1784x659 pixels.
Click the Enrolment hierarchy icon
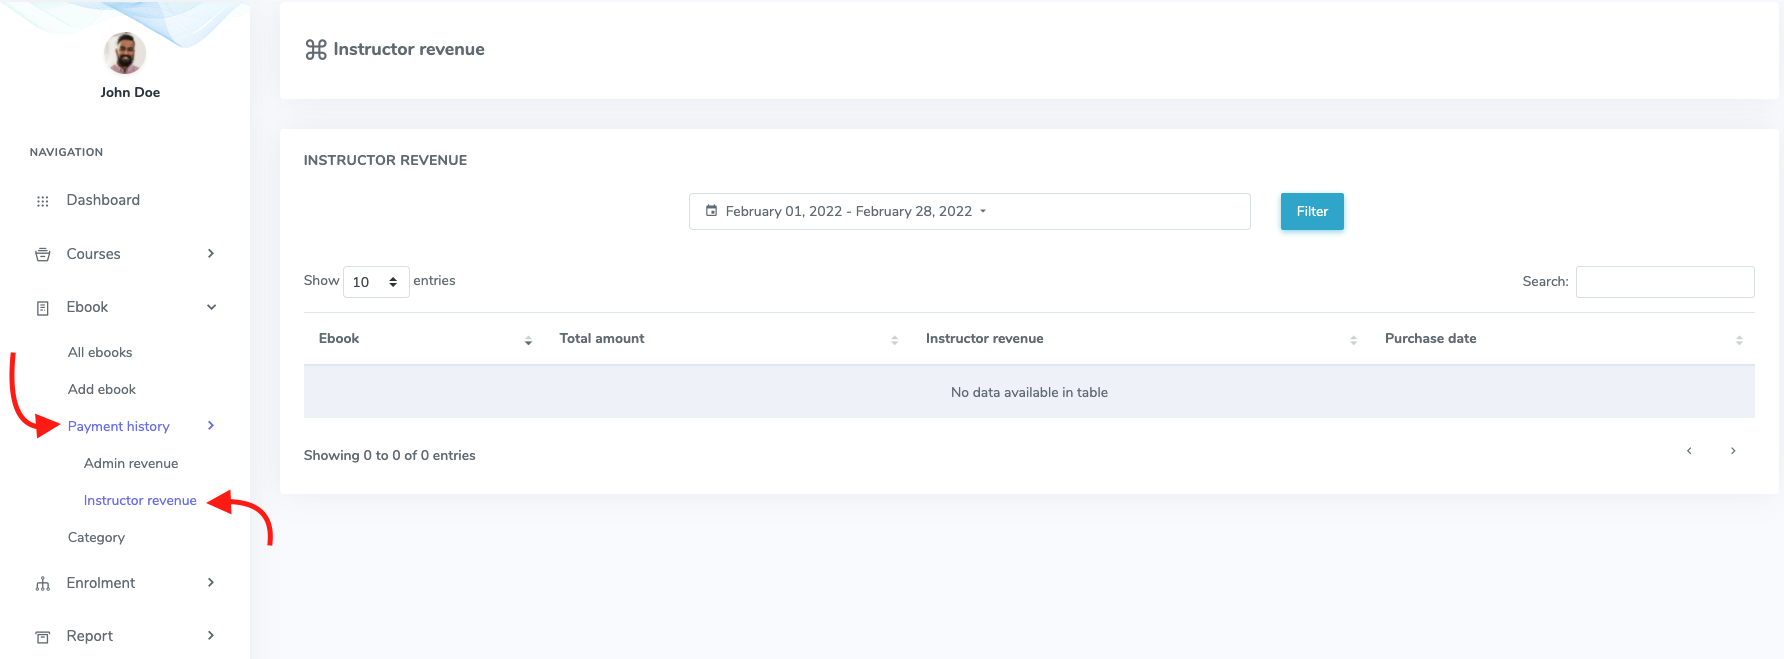coord(42,584)
